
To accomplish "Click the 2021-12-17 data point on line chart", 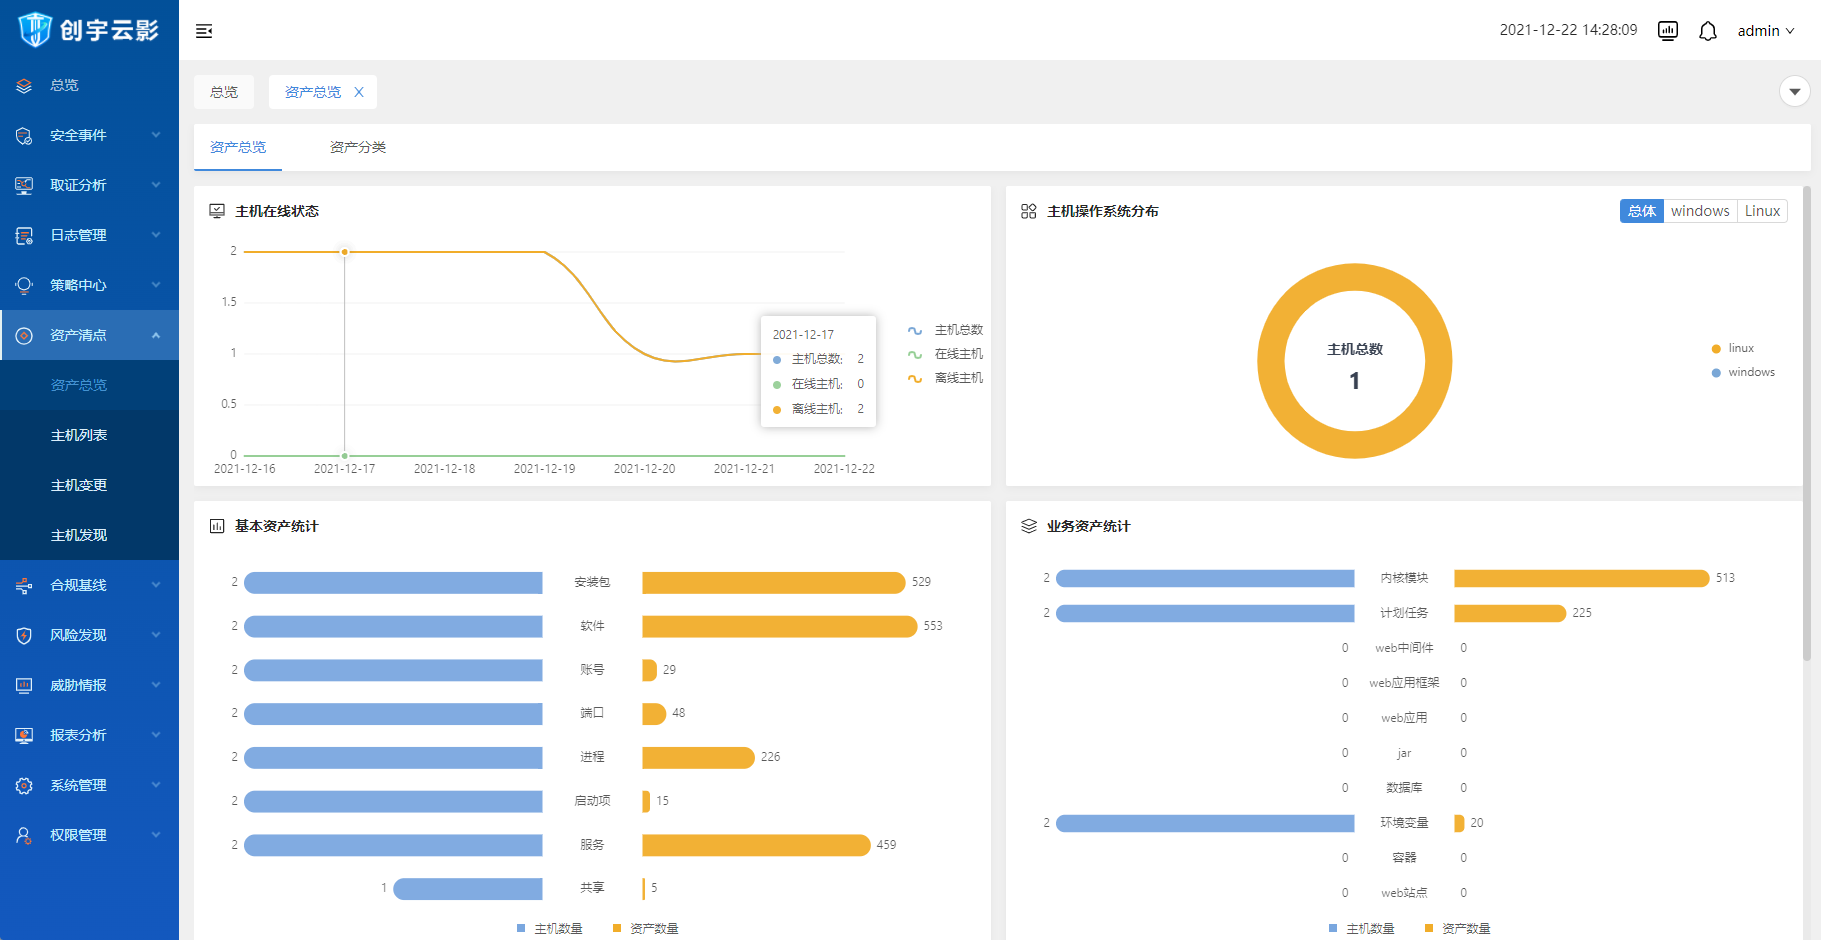I will tap(345, 252).
